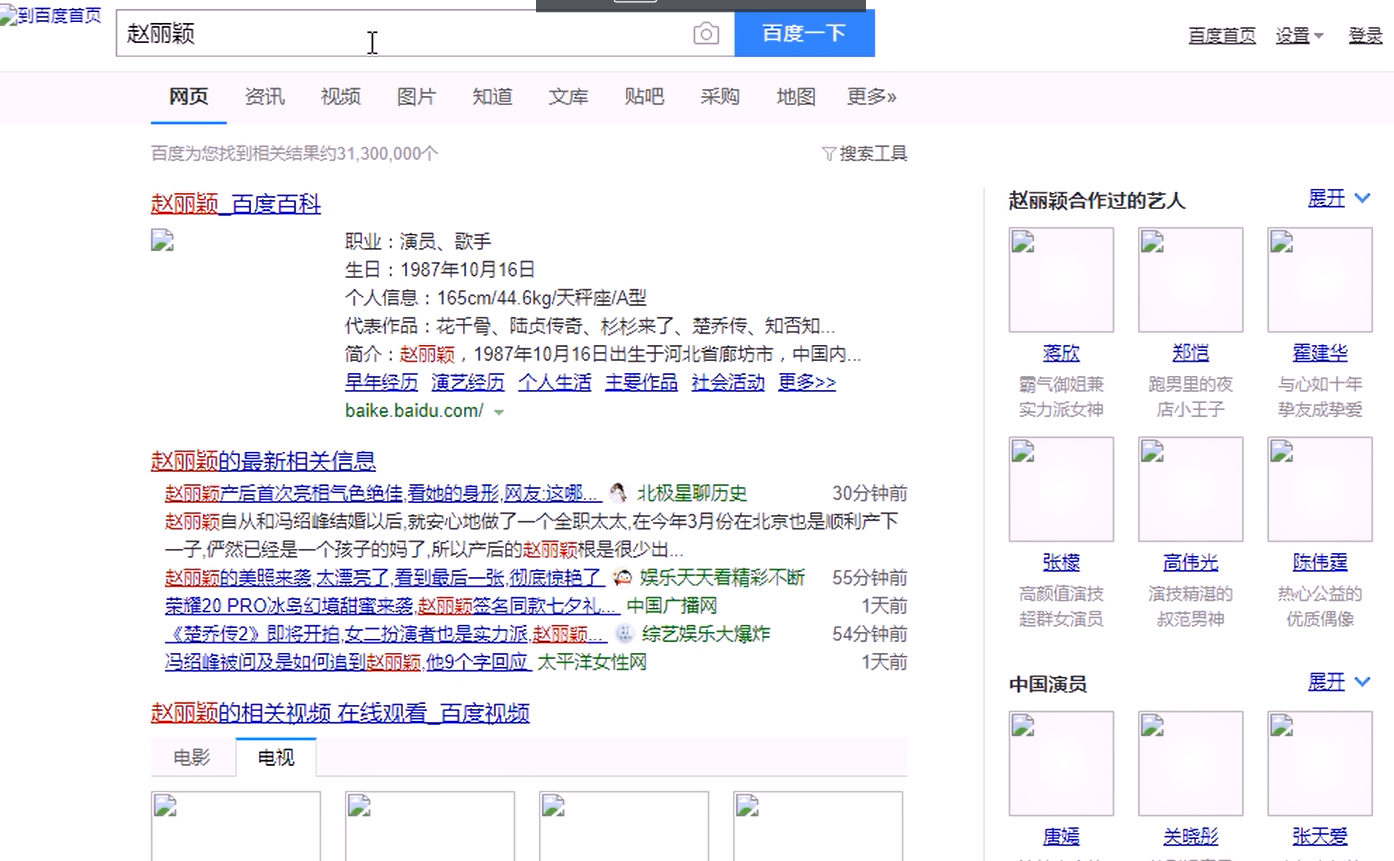Switch to the 采购 tab
1394x861 pixels.
720,97
